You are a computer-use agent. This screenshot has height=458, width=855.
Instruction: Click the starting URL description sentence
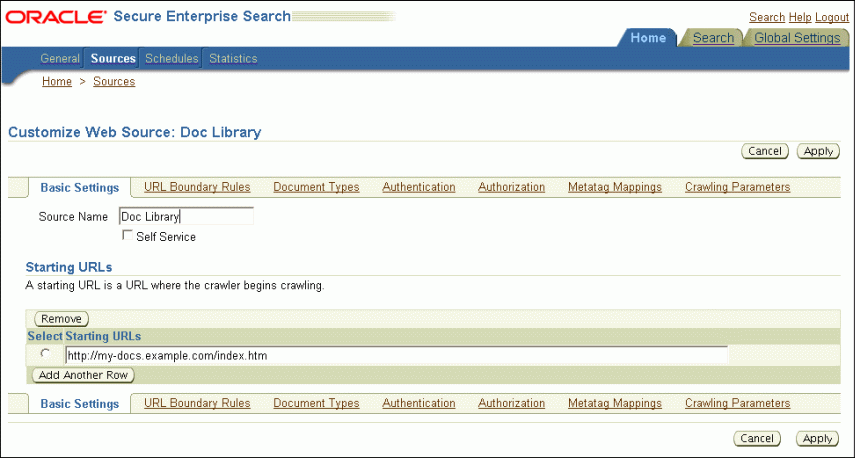pyautogui.click(x=175, y=285)
